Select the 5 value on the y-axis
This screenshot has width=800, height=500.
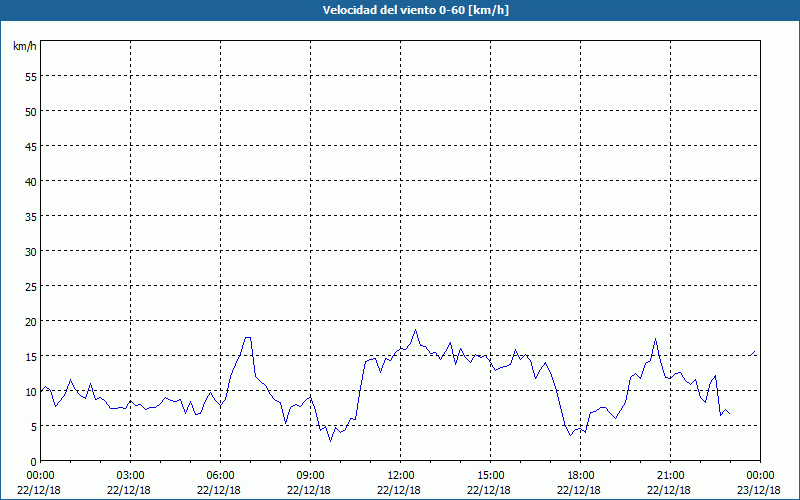34,427
